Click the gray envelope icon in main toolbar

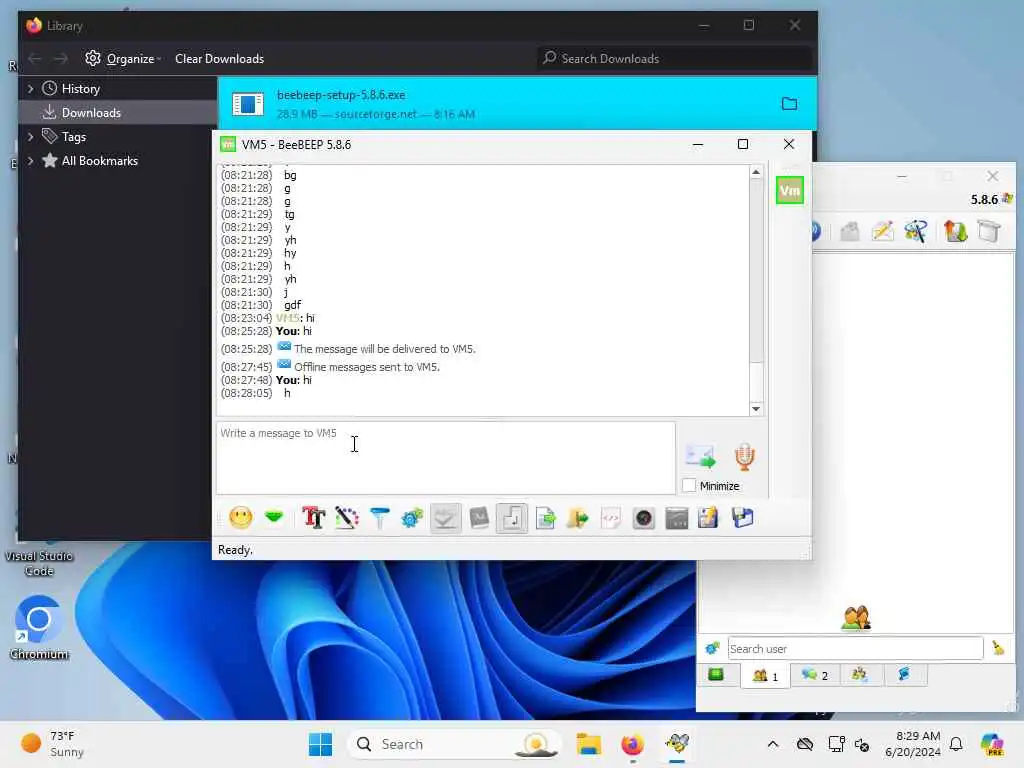(850, 231)
